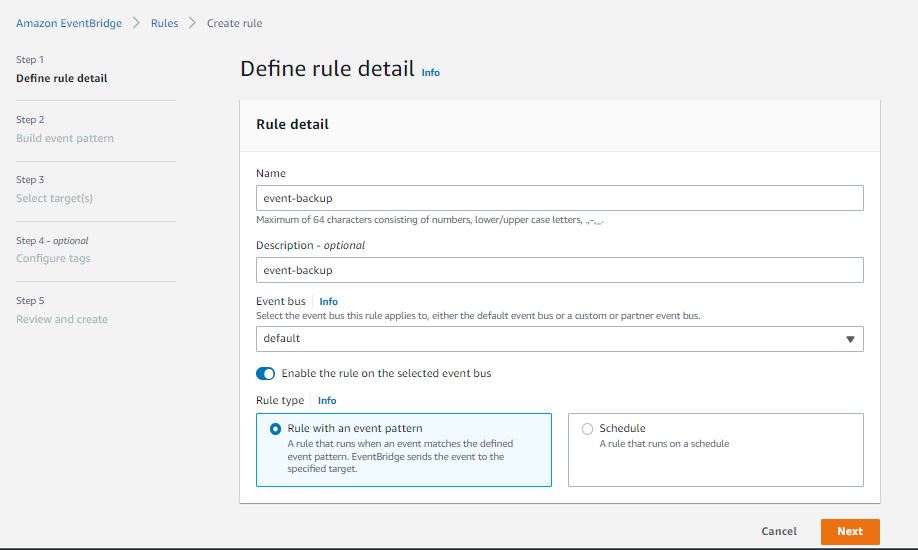Open Info link next to Event bus
This screenshot has width=918, height=550.
pos(328,301)
